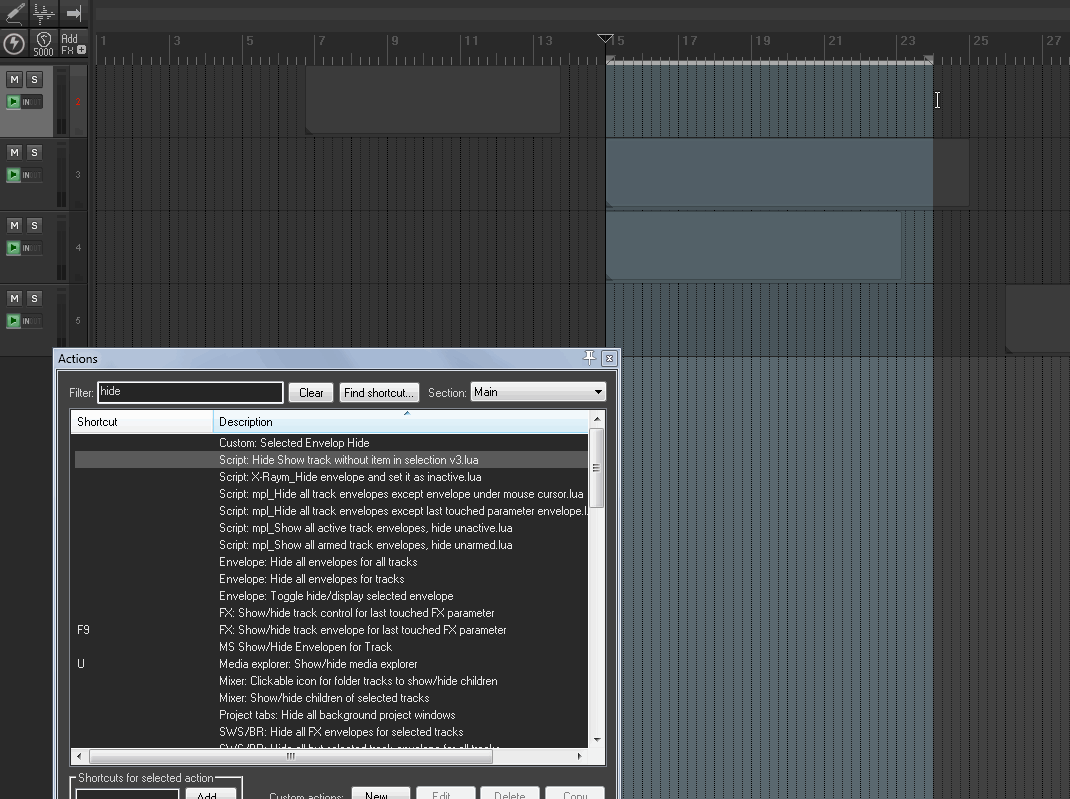Open the Section dropdown set to Main

(x=538, y=392)
